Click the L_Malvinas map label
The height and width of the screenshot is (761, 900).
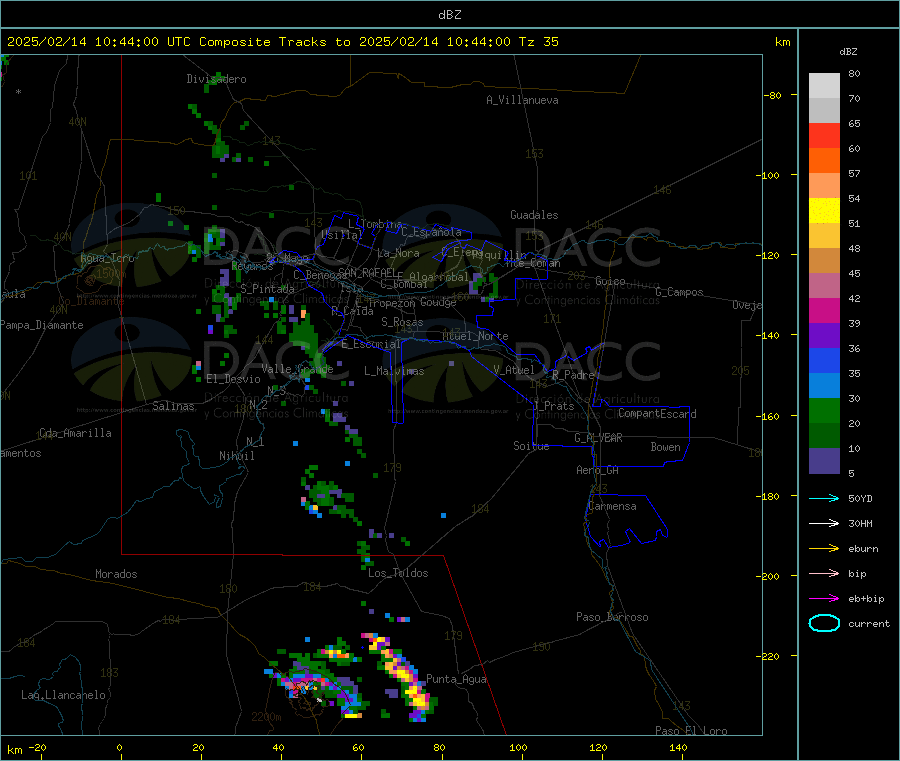coord(394,371)
